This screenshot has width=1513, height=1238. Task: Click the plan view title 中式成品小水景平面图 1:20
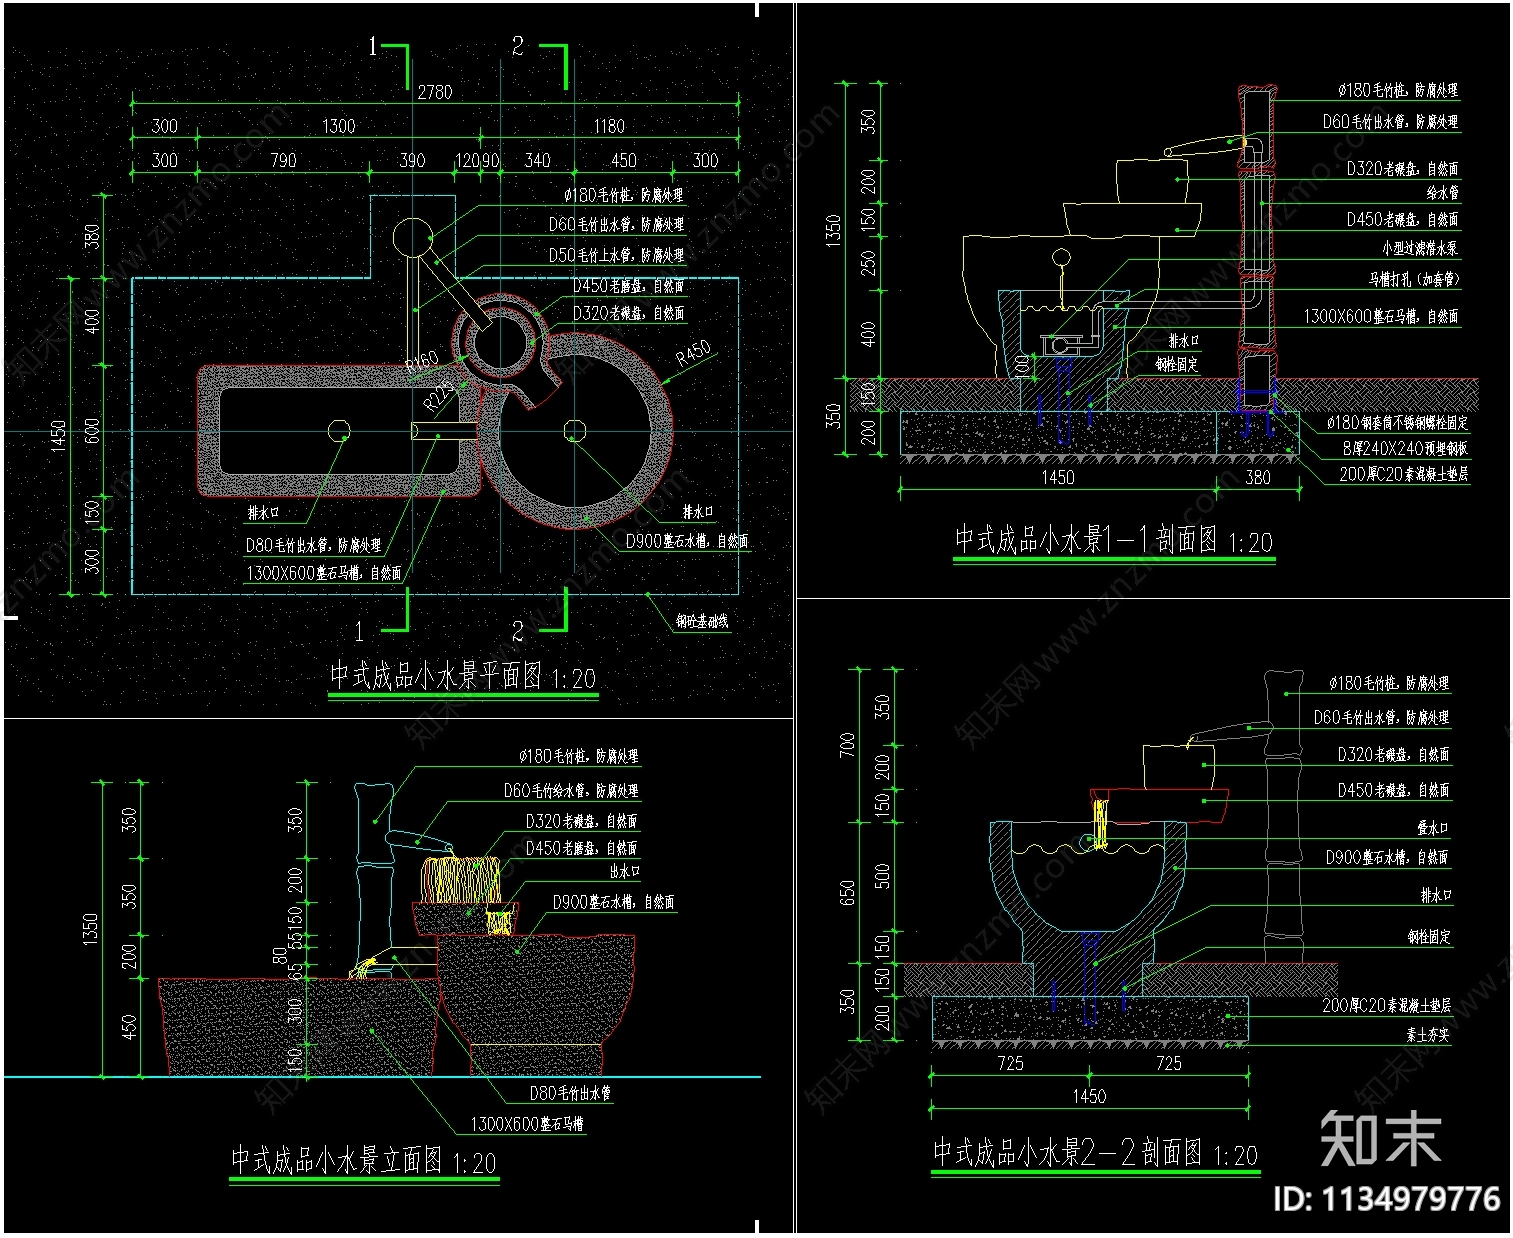(463, 677)
